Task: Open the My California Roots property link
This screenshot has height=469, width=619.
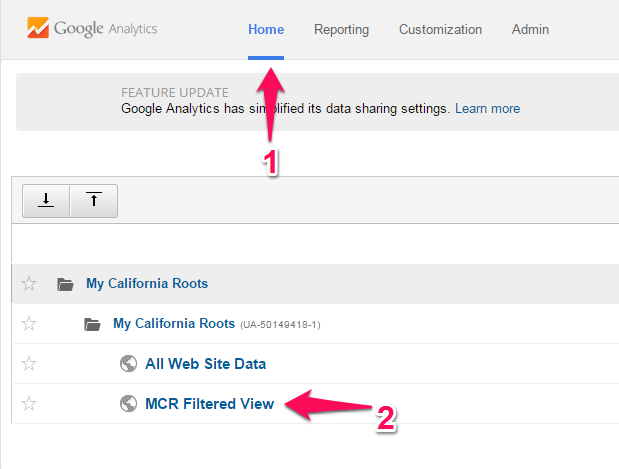Action: pyautogui.click(x=174, y=324)
